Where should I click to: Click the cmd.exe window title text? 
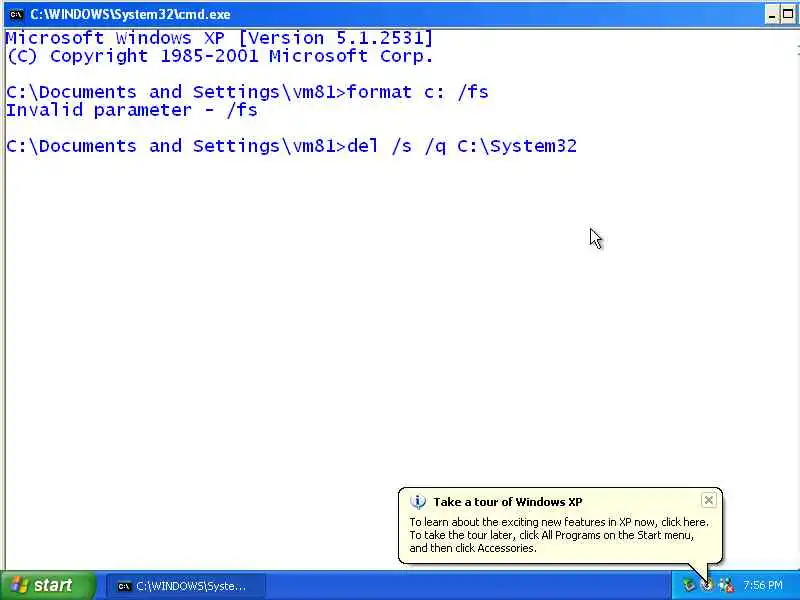(x=130, y=14)
